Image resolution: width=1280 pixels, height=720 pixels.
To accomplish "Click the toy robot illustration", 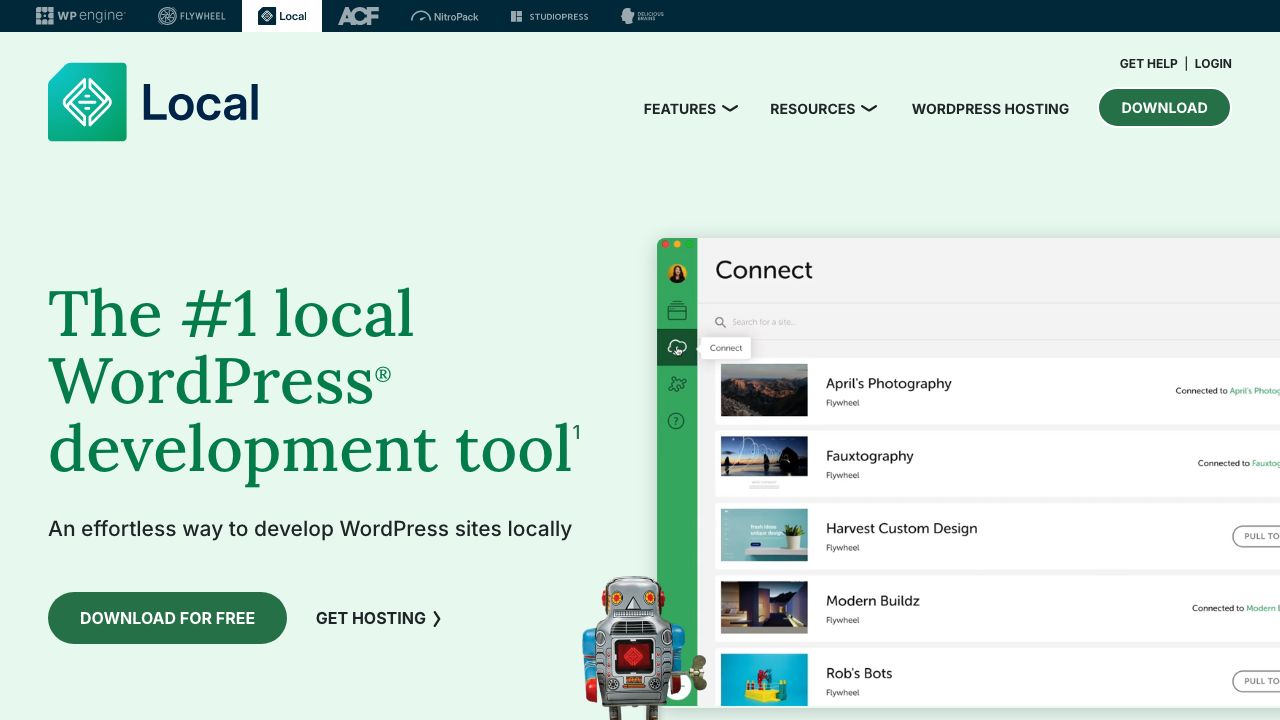I will click(x=640, y=648).
